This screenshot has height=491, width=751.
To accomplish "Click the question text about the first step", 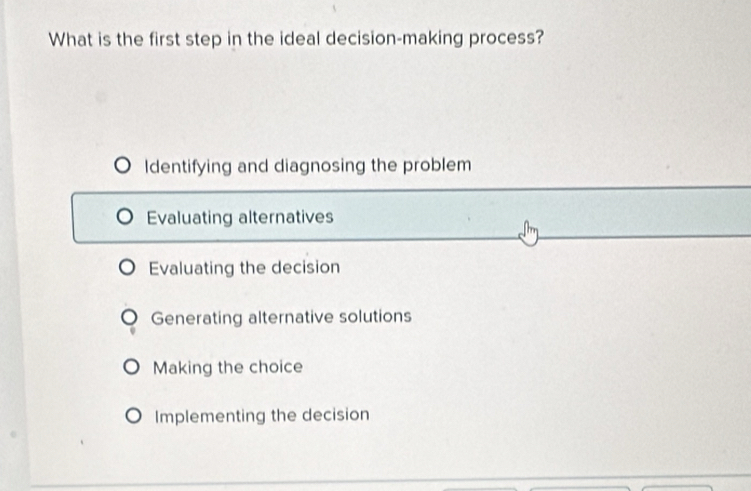I will (297, 40).
